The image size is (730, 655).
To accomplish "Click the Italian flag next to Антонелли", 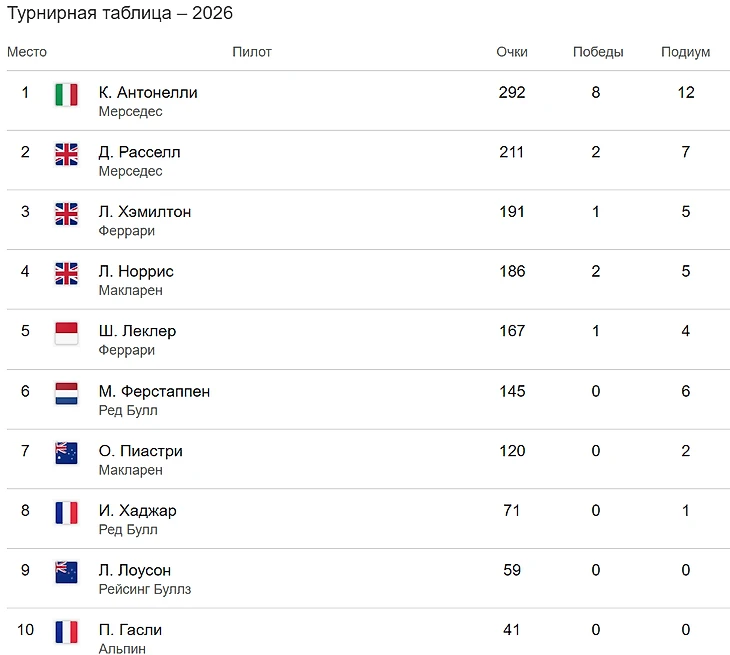I will click(66, 95).
